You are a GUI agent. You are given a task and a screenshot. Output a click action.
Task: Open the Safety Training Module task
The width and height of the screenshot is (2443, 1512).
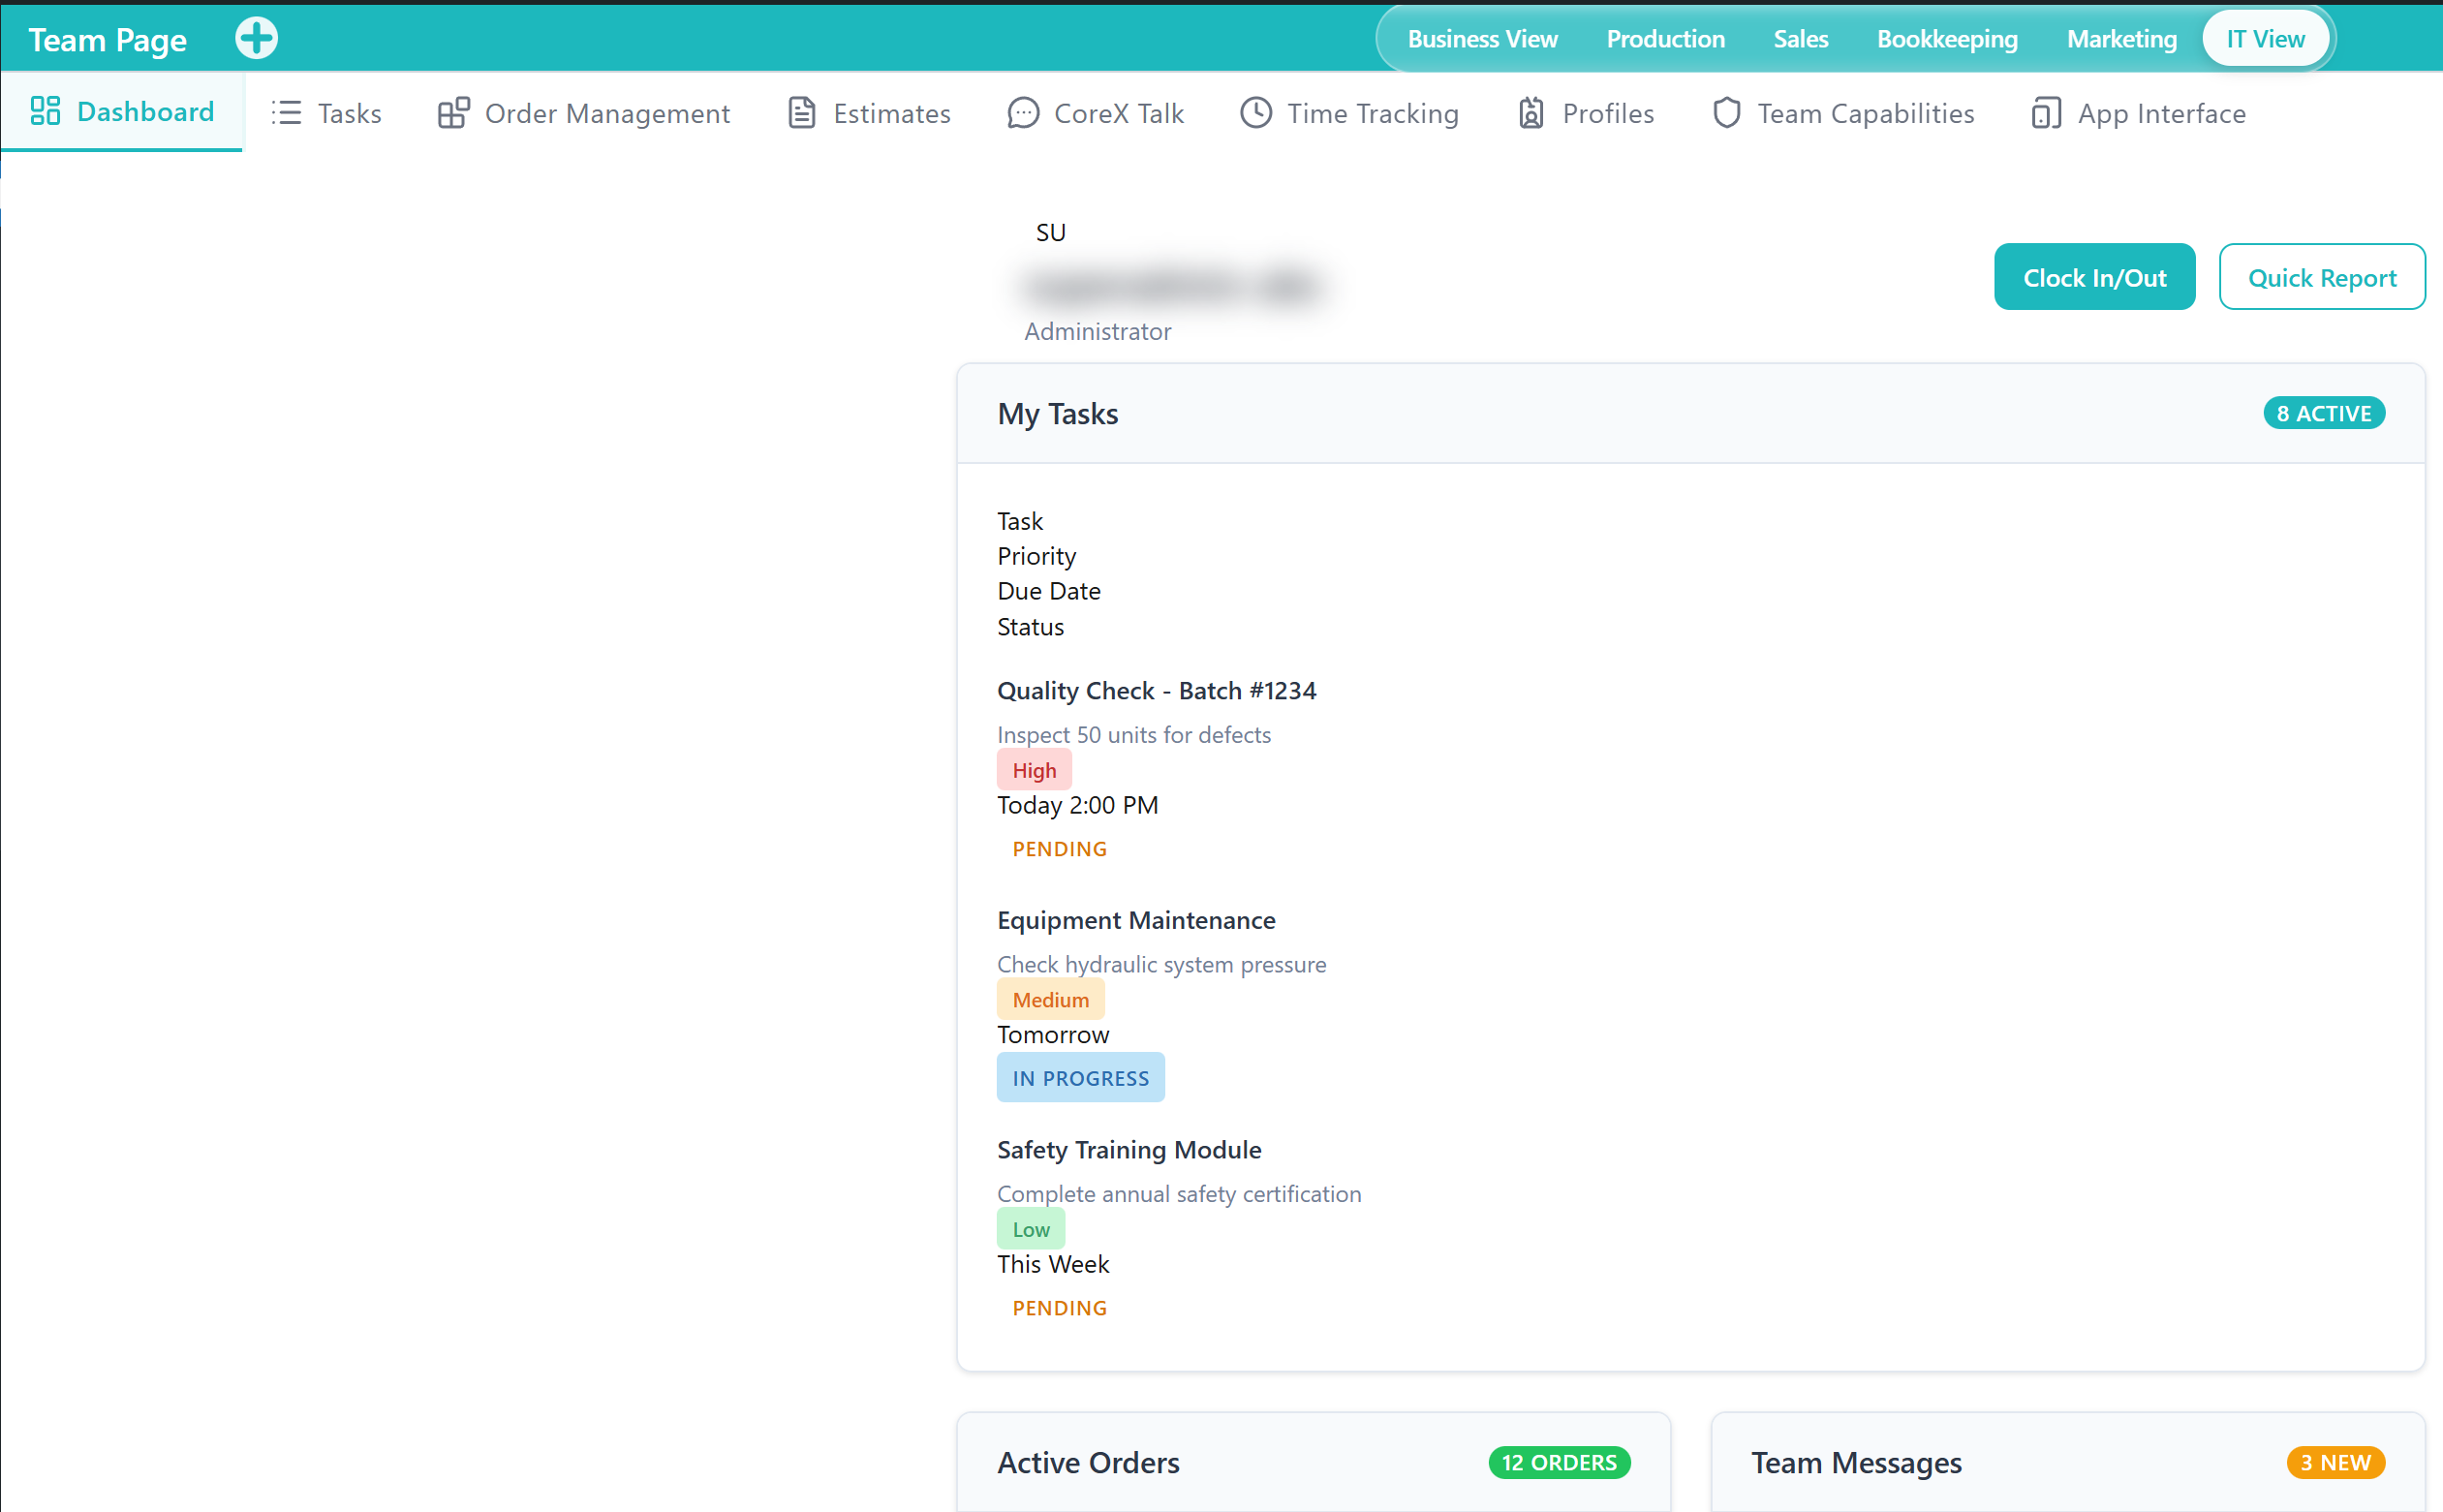[x=1129, y=1149]
